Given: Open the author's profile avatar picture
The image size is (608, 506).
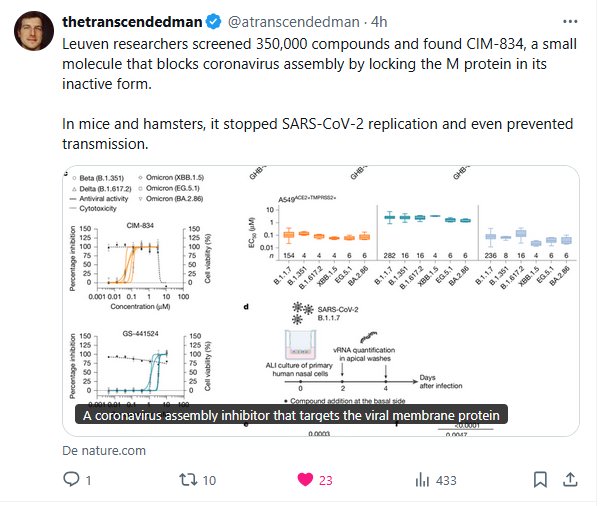Looking at the screenshot, I should click(x=33, y=31).
